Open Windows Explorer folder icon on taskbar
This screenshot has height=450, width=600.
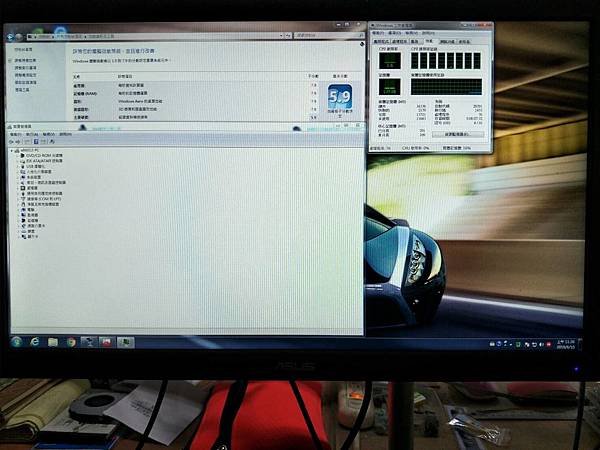53,342
